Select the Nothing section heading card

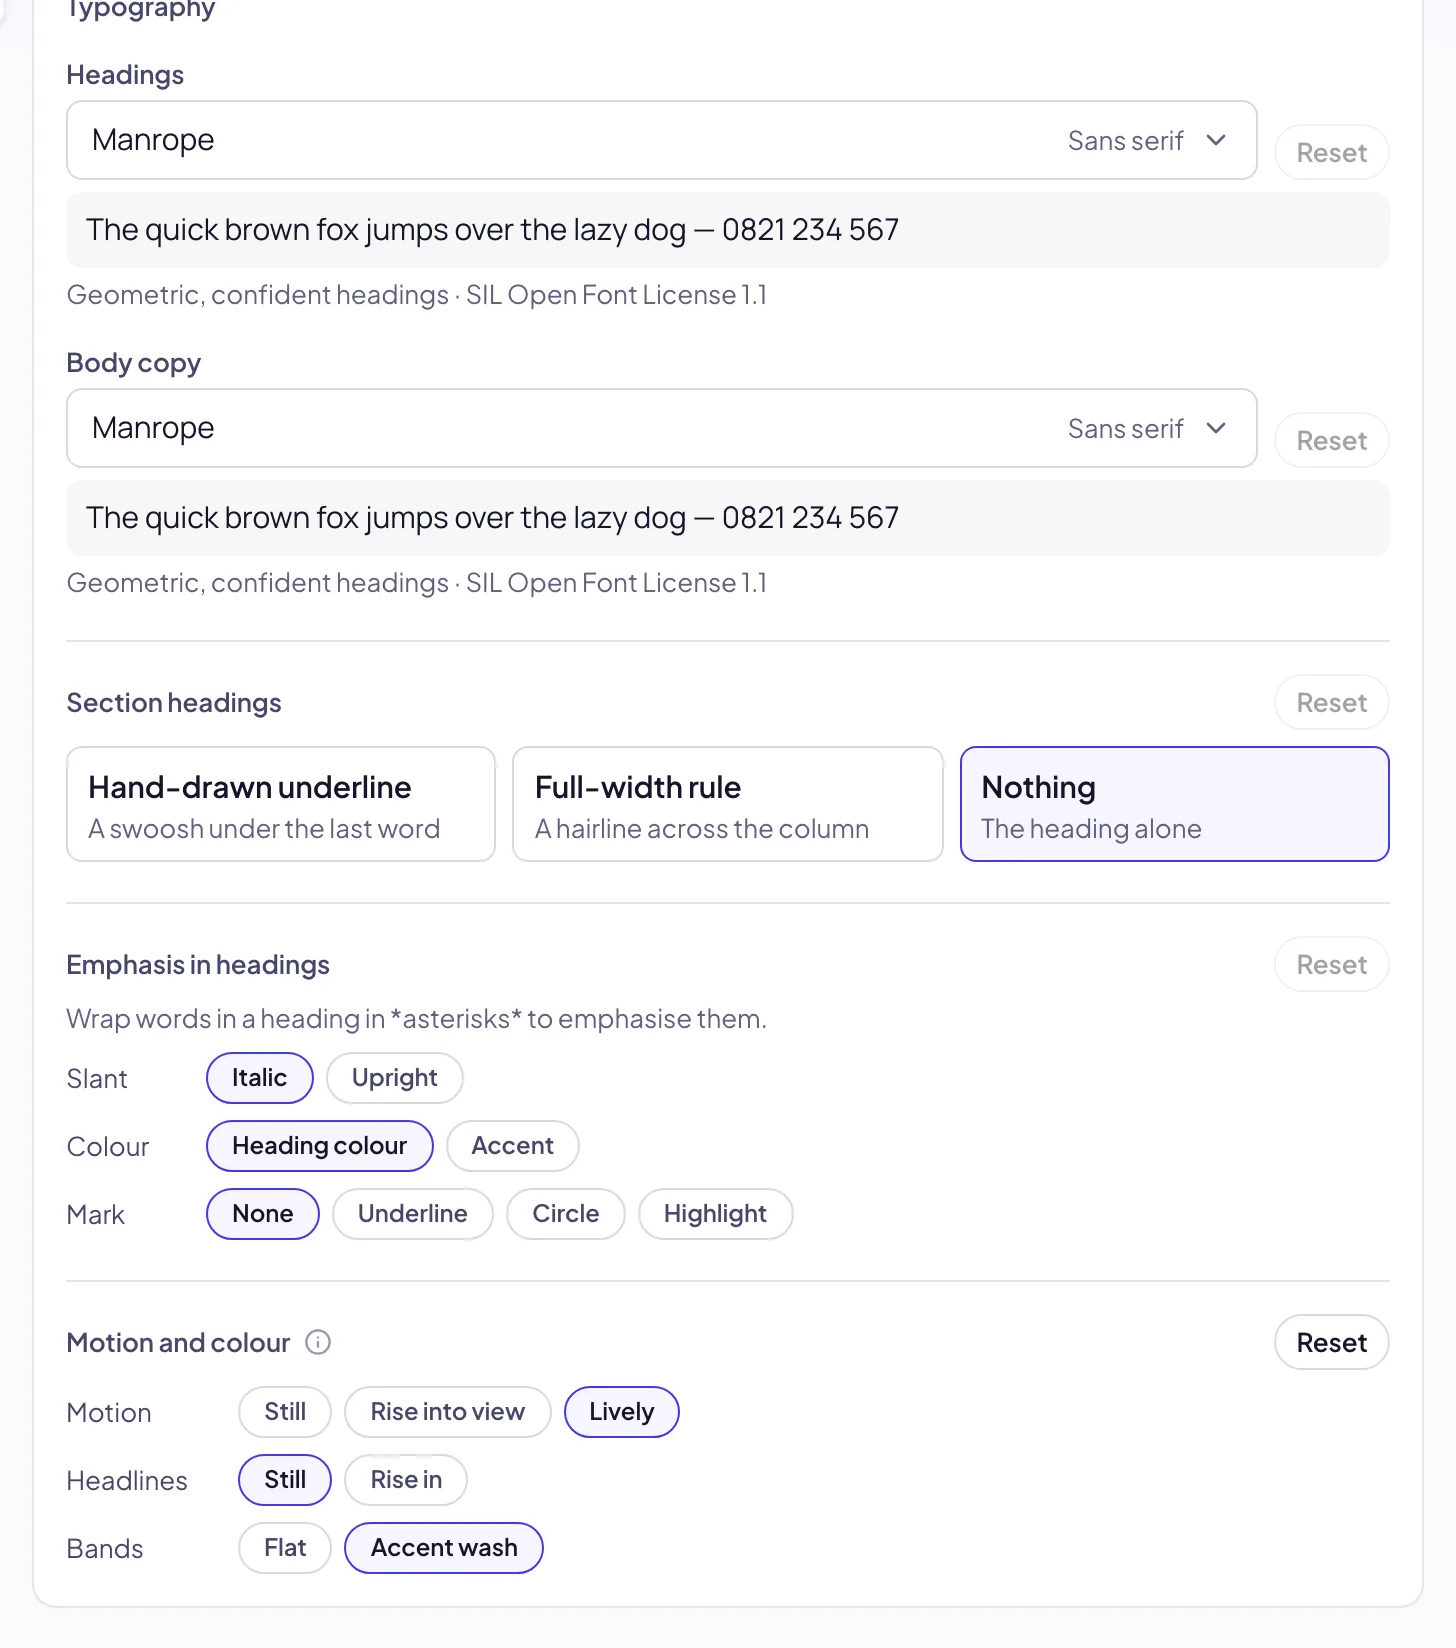1175,804
